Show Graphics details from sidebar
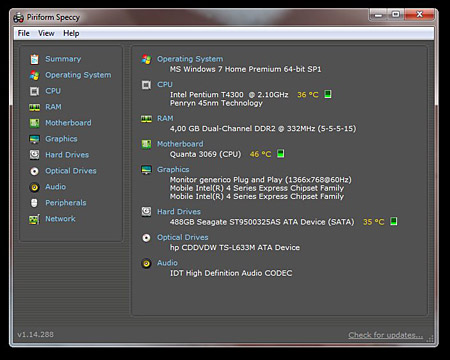 [x=61, y=139]
